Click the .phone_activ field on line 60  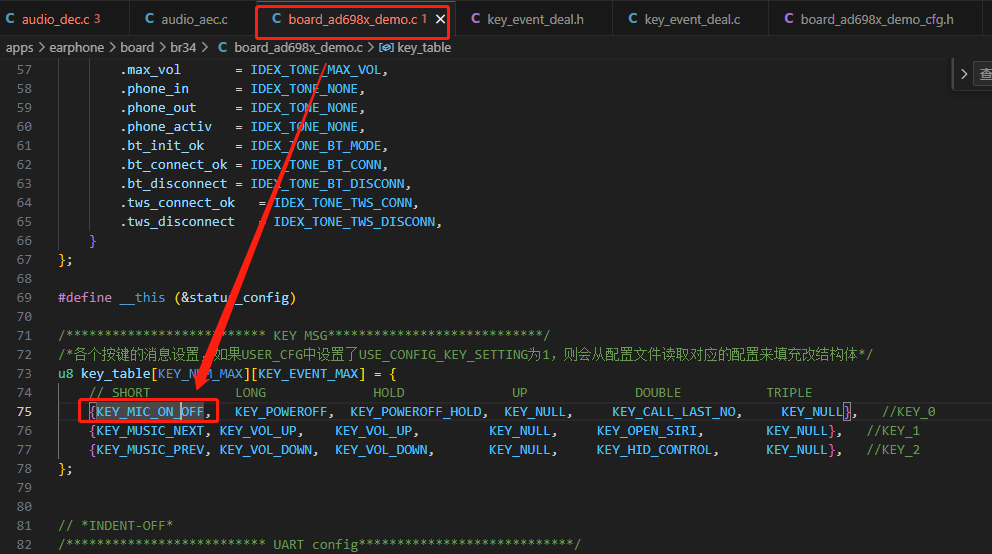click(166, 126)
